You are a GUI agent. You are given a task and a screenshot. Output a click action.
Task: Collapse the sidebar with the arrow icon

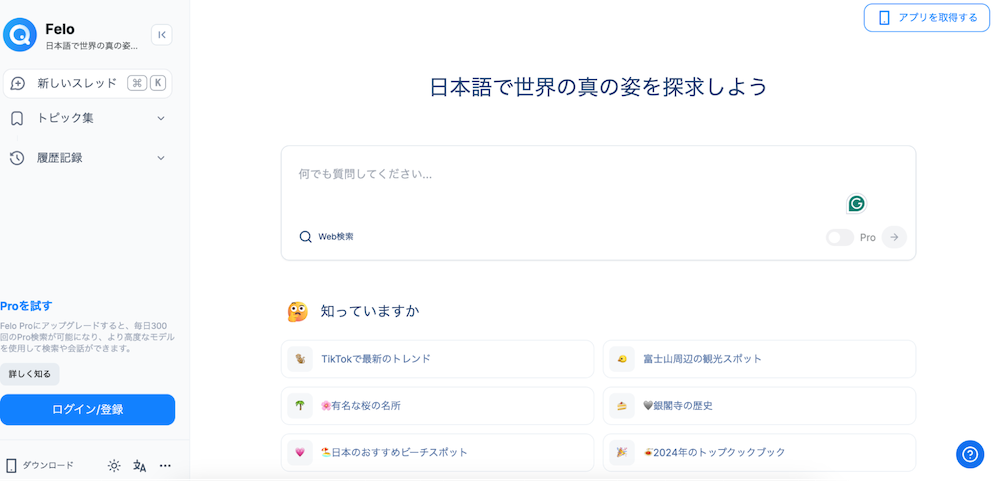[x=161, y=34]
